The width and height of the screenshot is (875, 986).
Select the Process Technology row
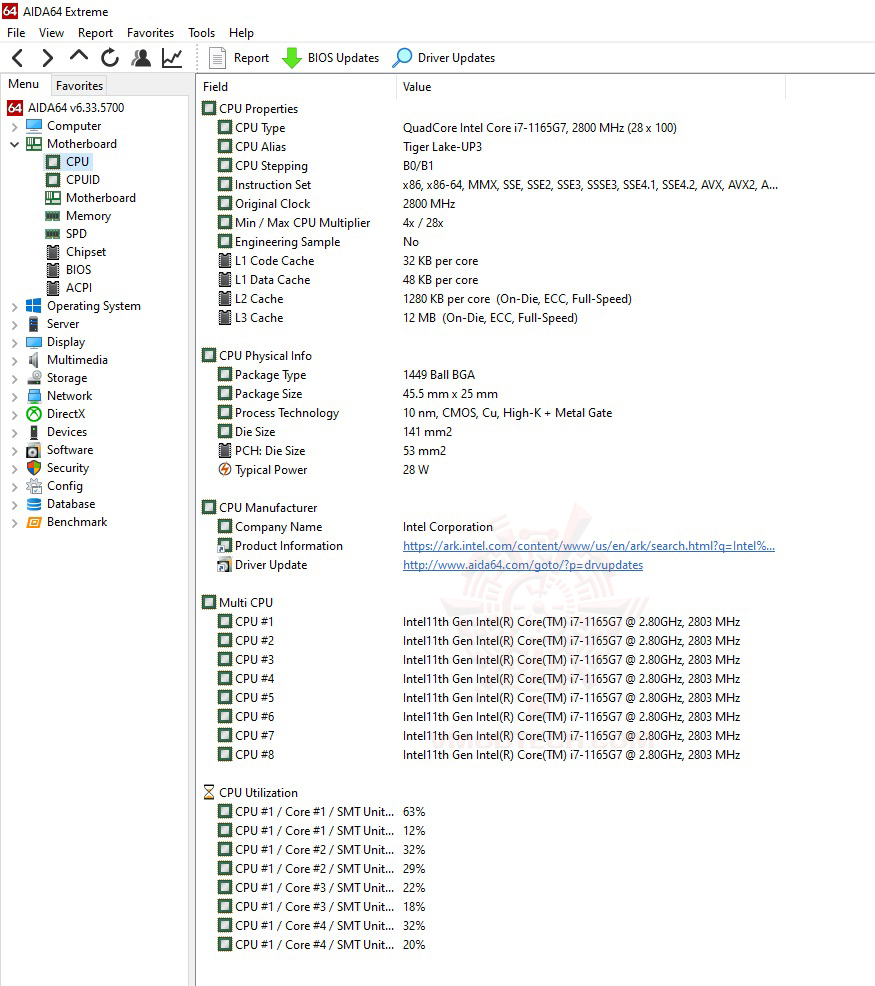click(x=491, y=413)
